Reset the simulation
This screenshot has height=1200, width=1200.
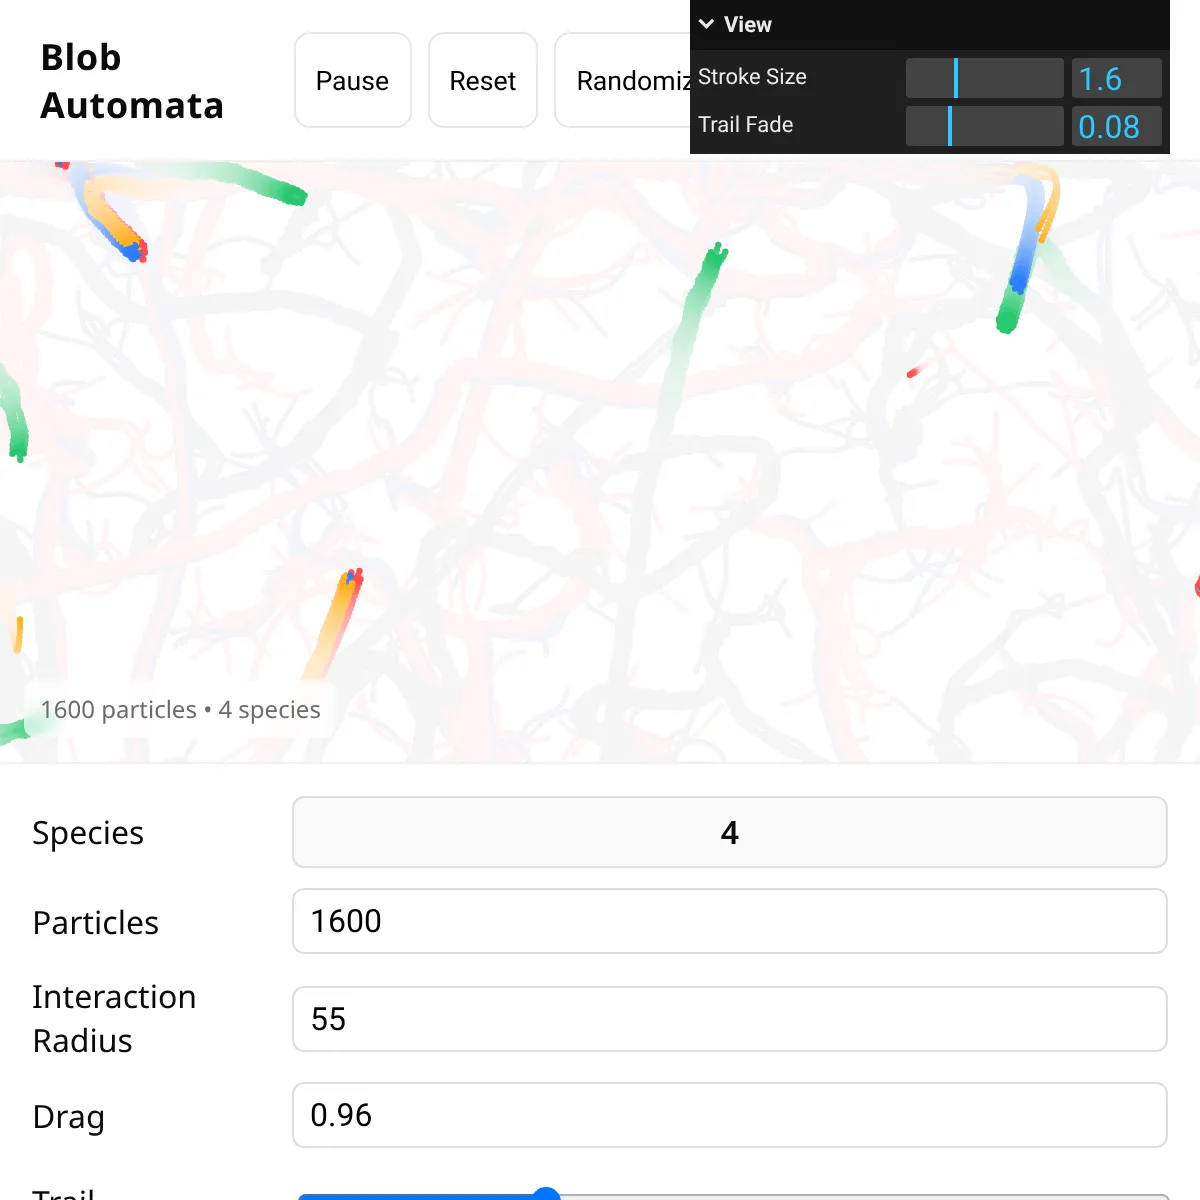(x=482, y=80)
